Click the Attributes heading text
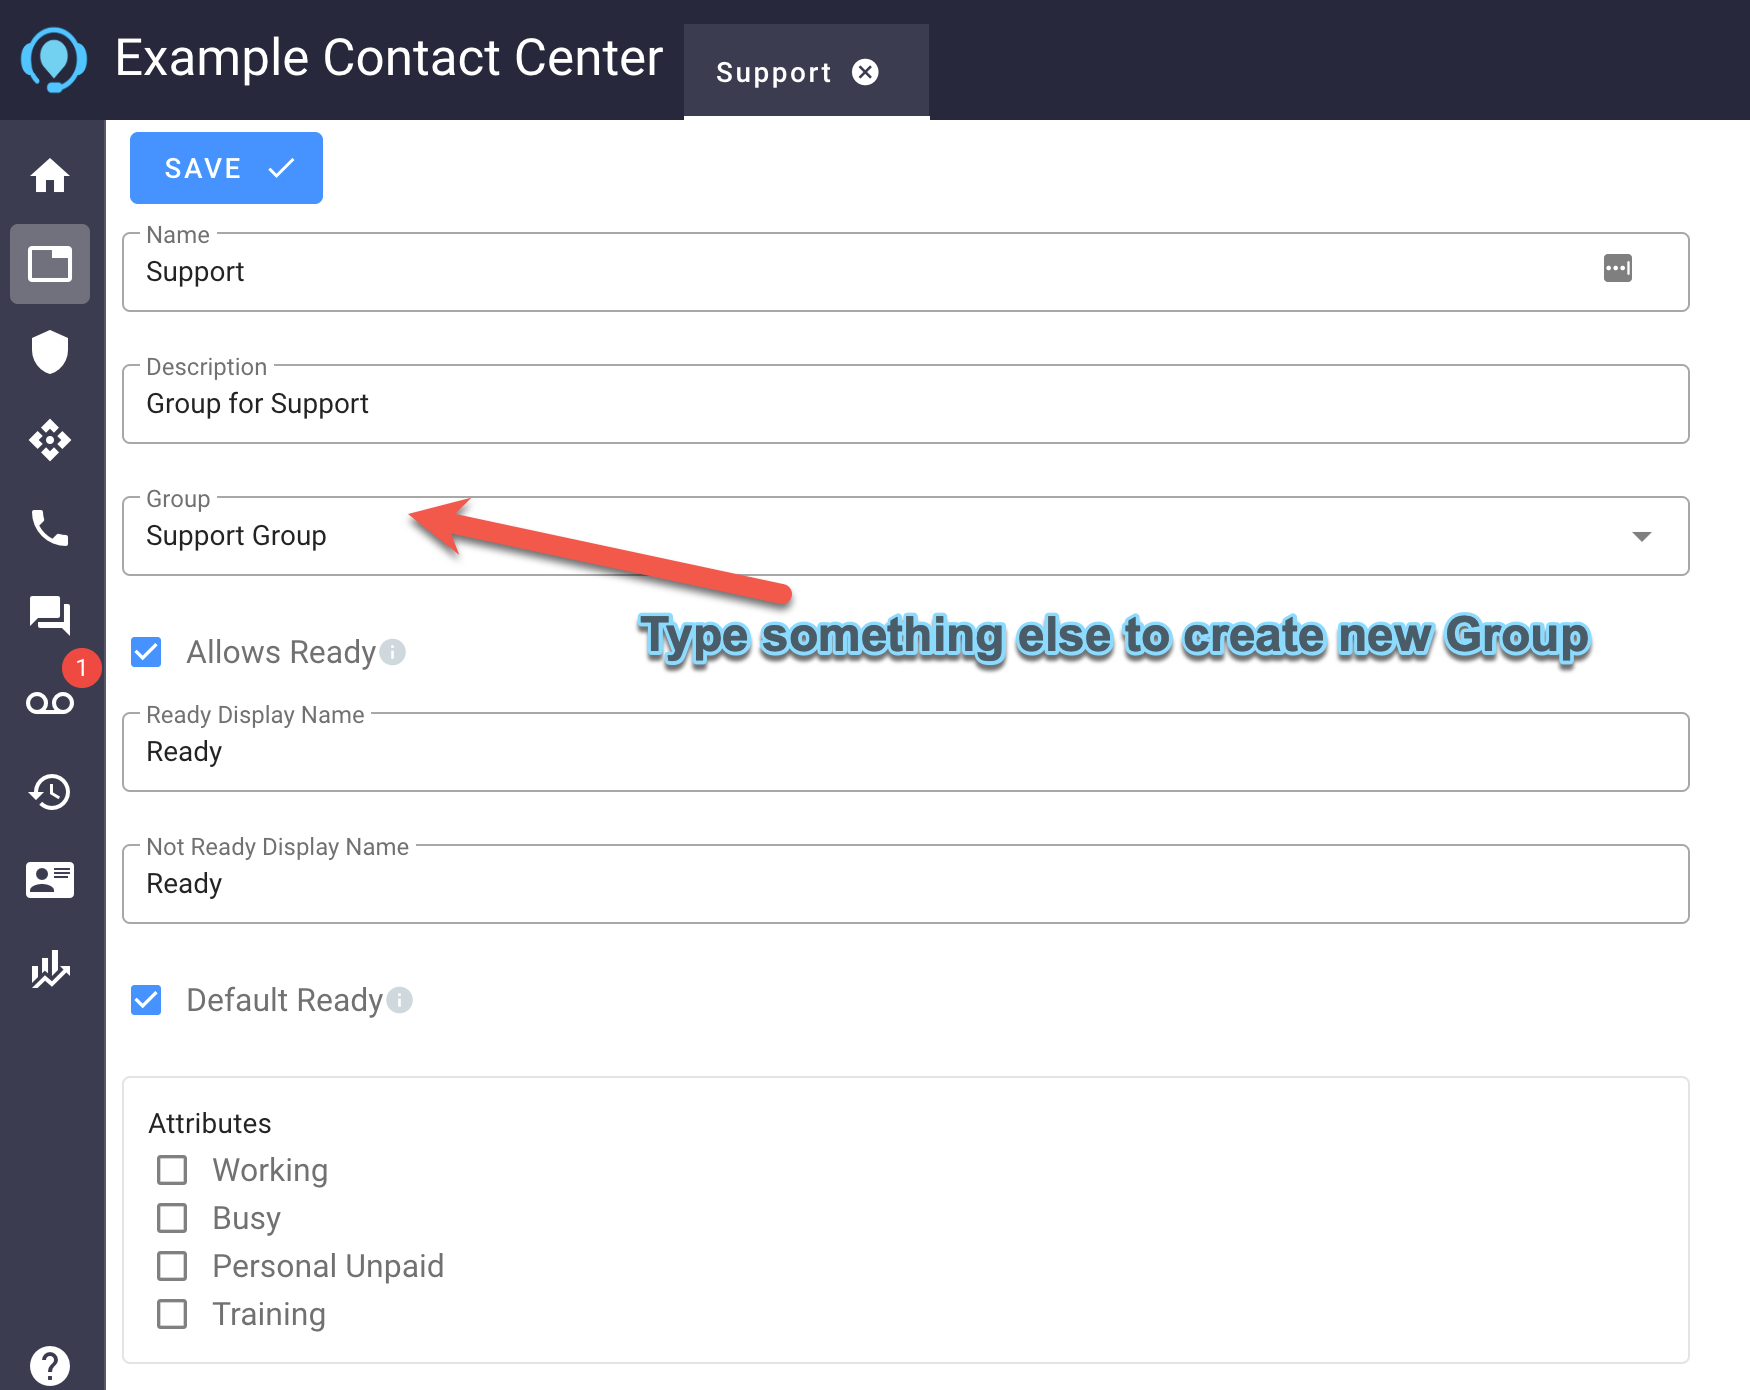 click(210, 1123)
